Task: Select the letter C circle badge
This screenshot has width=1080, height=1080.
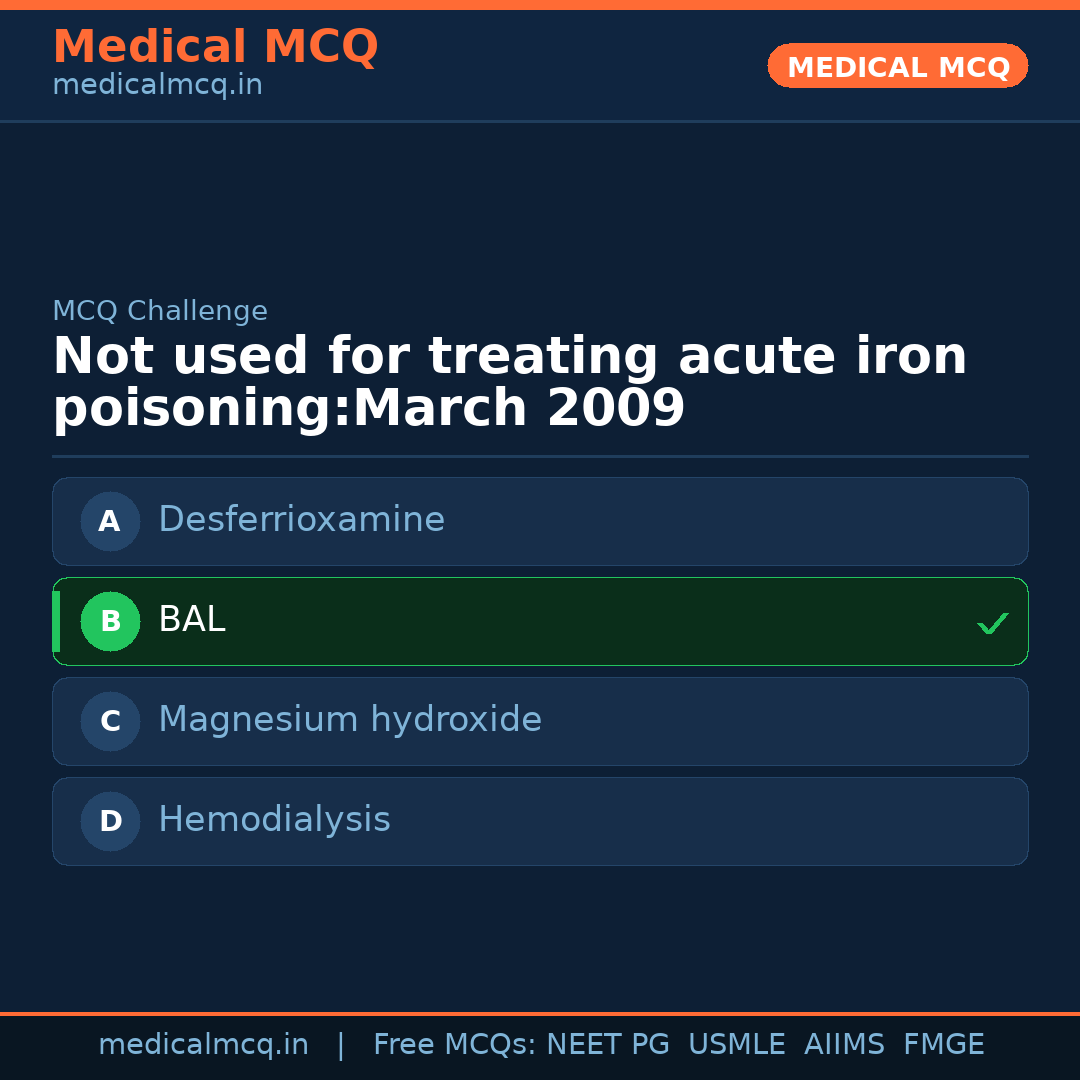Action: click(x=110, y=721)
